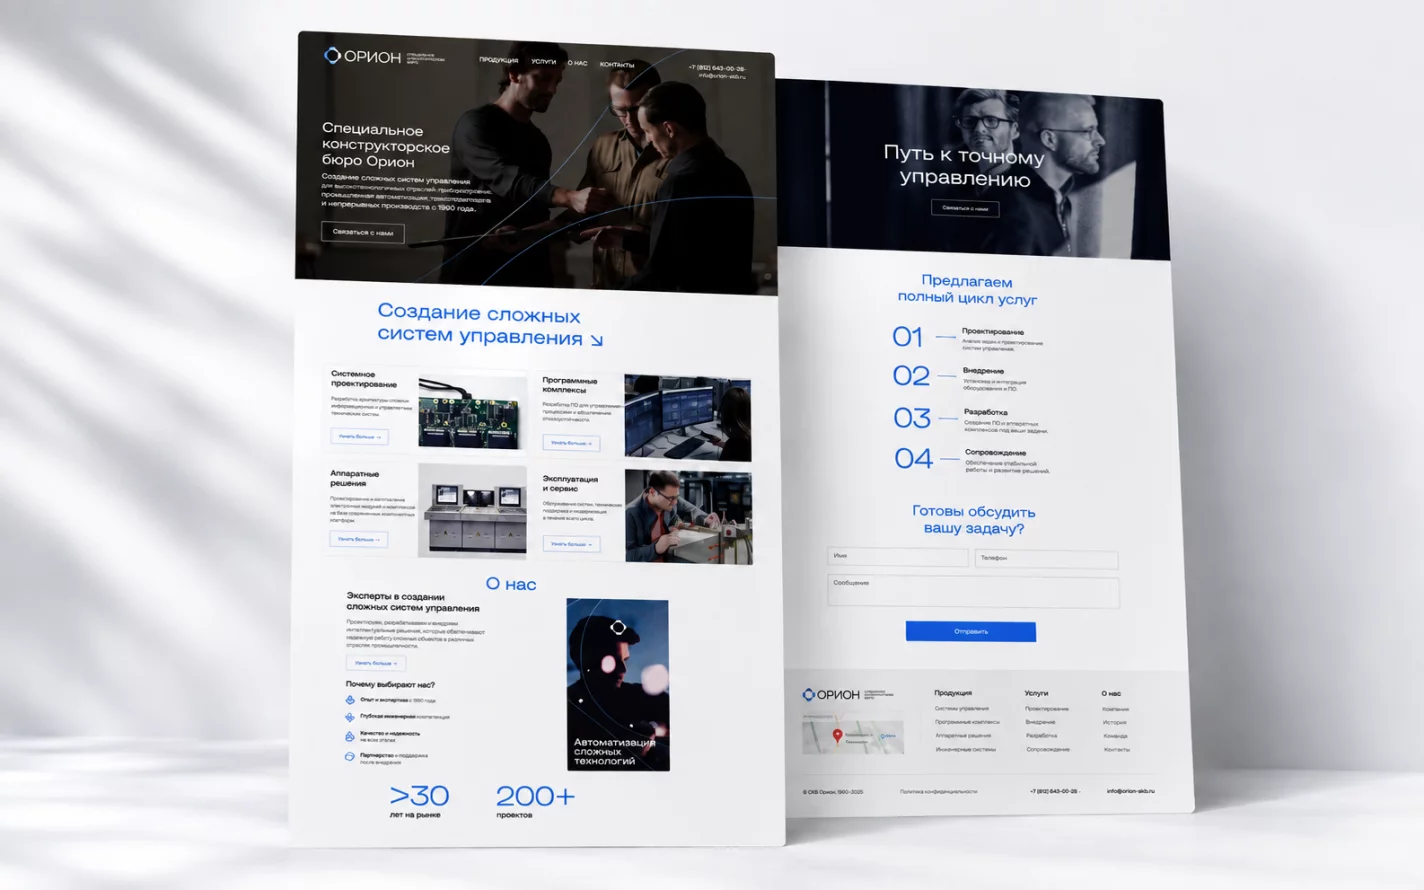Image resolution: width=1424 pixels, height=890 pixels.
Task: Click the 'Качество и надежность' bullet icon
Action: point(350,736)
